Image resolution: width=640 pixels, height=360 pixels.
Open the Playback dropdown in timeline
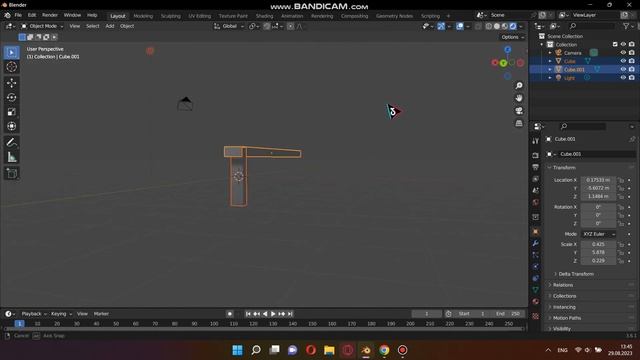[x=34, y=314]
